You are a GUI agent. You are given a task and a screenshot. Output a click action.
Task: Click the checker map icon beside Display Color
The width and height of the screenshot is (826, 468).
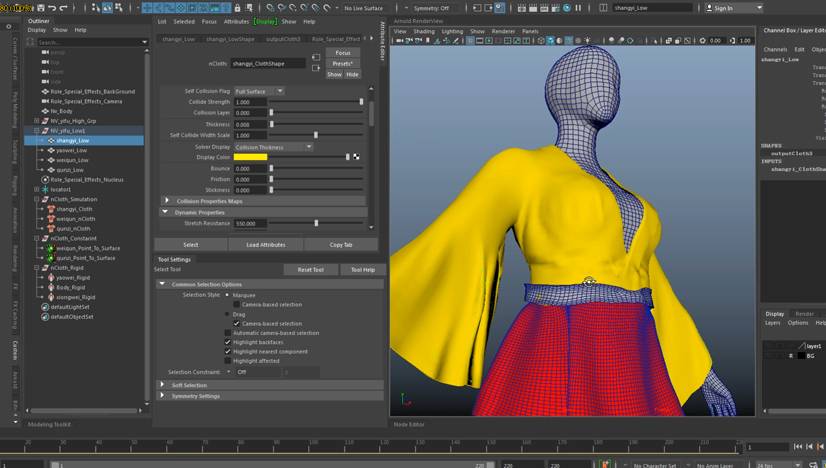(x=357, y=157)
